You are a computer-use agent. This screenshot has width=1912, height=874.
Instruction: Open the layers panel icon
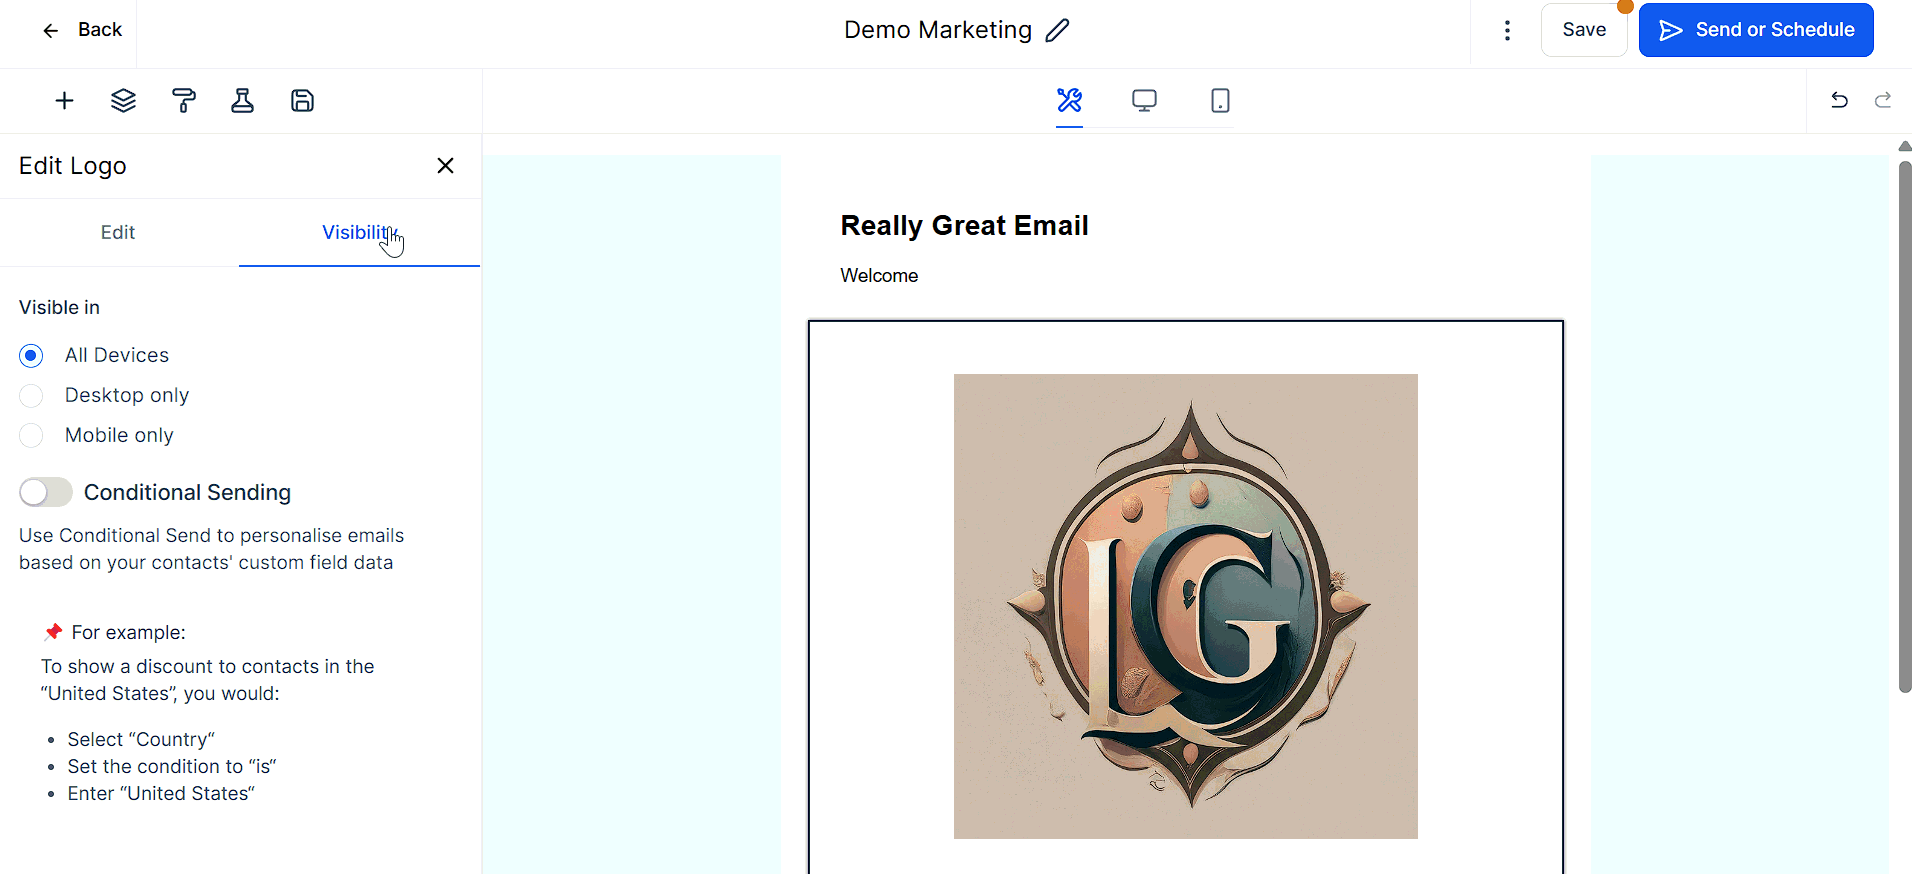(x=123, y=101)
